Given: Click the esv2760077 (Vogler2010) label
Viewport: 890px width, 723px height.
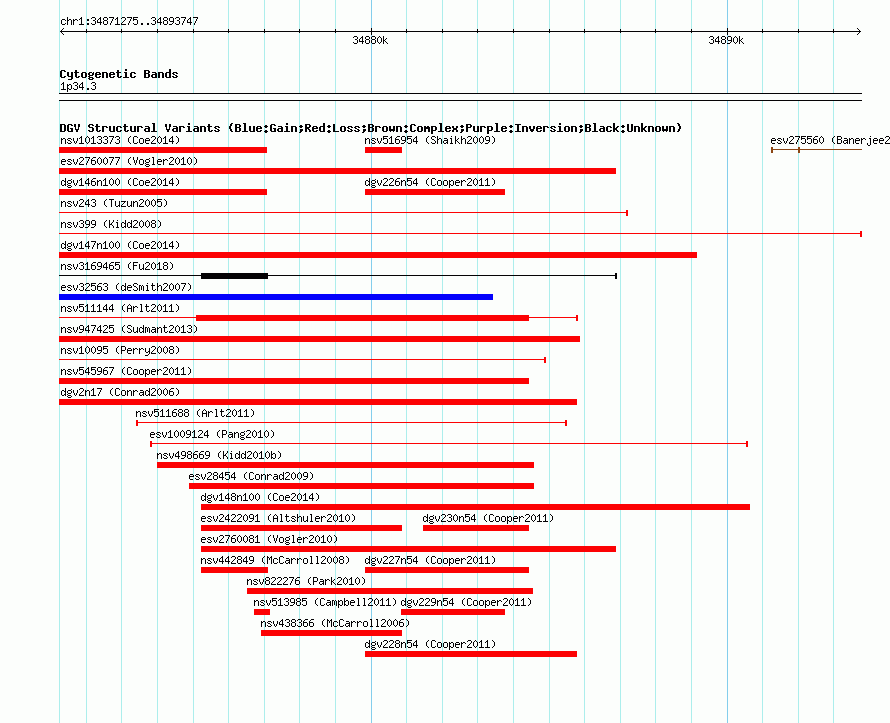Looking at the screenshot, I should click(129, 161).
